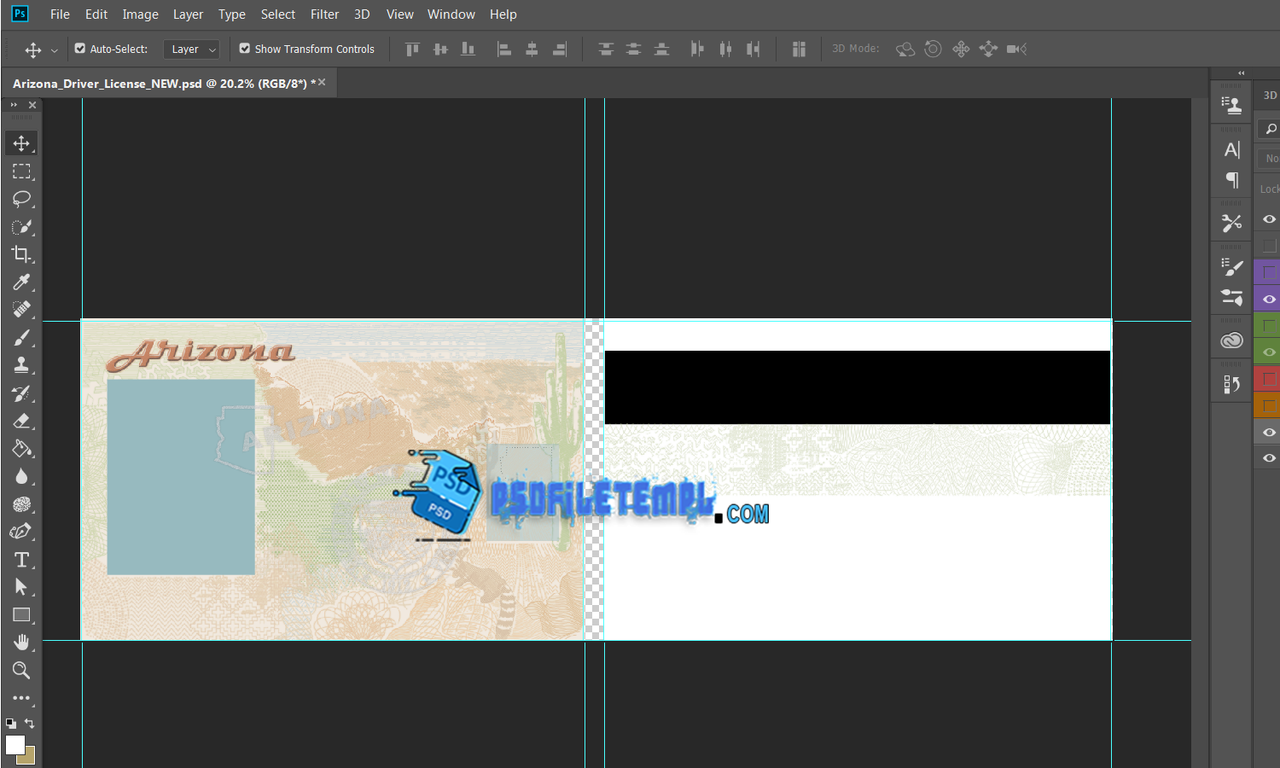Select the Rectangular Marquee tool

[x=21, y=171]
